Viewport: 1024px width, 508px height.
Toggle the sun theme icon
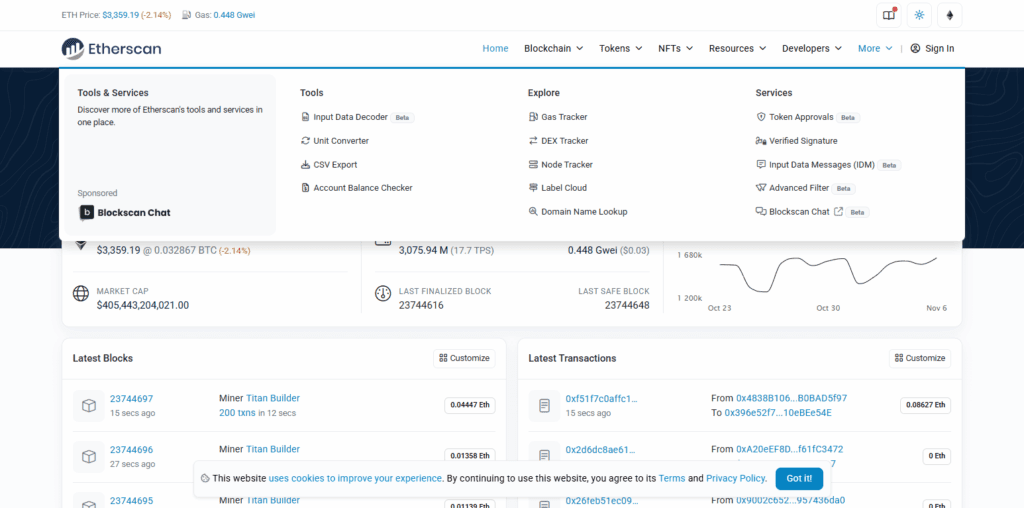point(920,15)
